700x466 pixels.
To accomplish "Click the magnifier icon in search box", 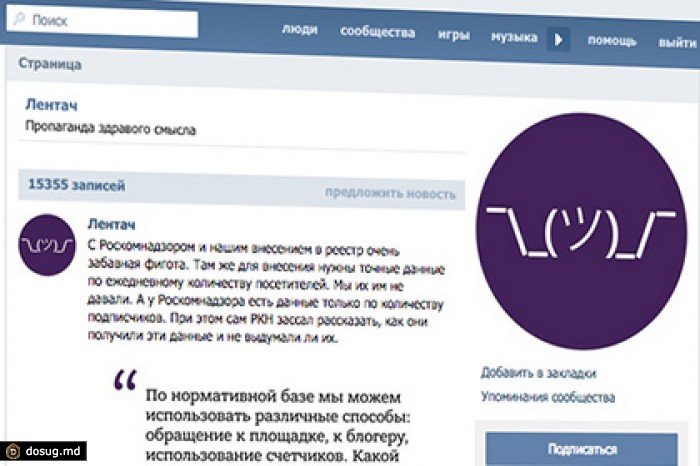I will point(19,18).
